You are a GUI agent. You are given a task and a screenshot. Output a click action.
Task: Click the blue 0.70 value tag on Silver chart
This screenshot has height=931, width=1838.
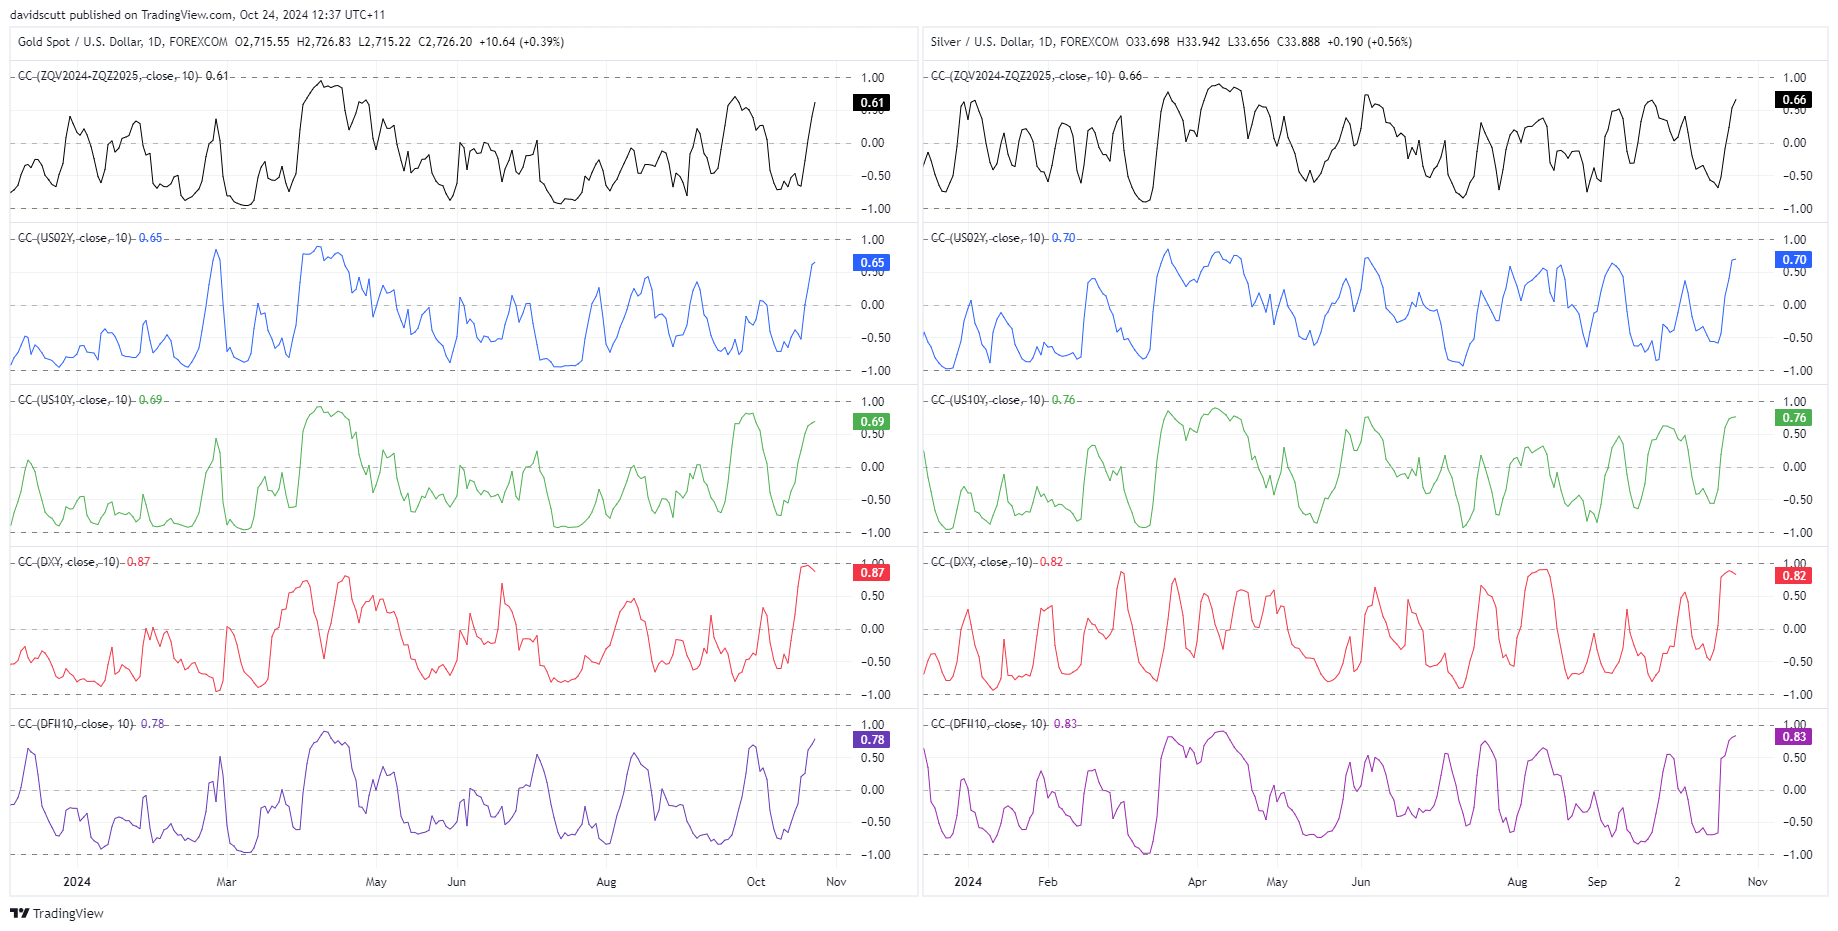1794,260
